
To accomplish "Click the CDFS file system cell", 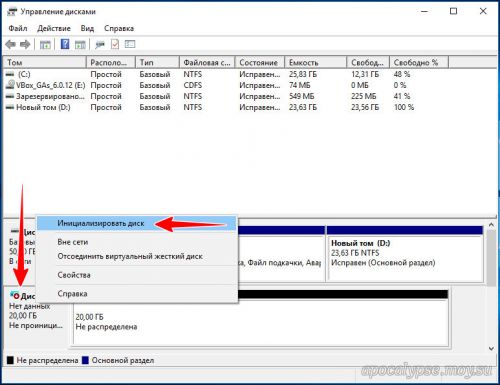I will coord(193,85).
